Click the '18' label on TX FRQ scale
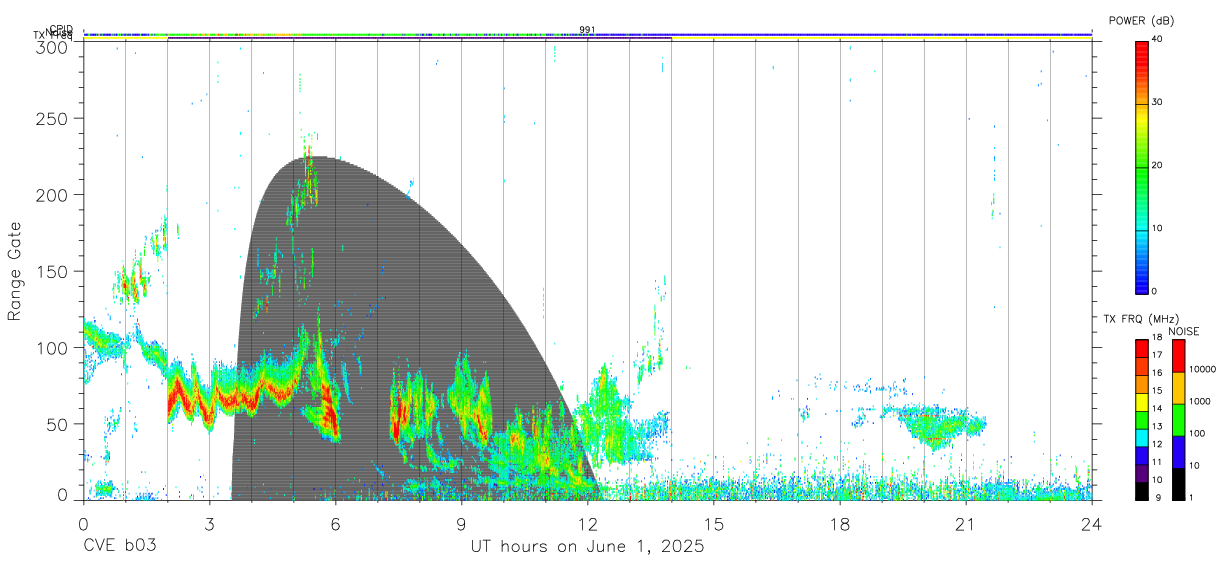The width and height of the screenshot is (1228, 567). coord(1156,337)
